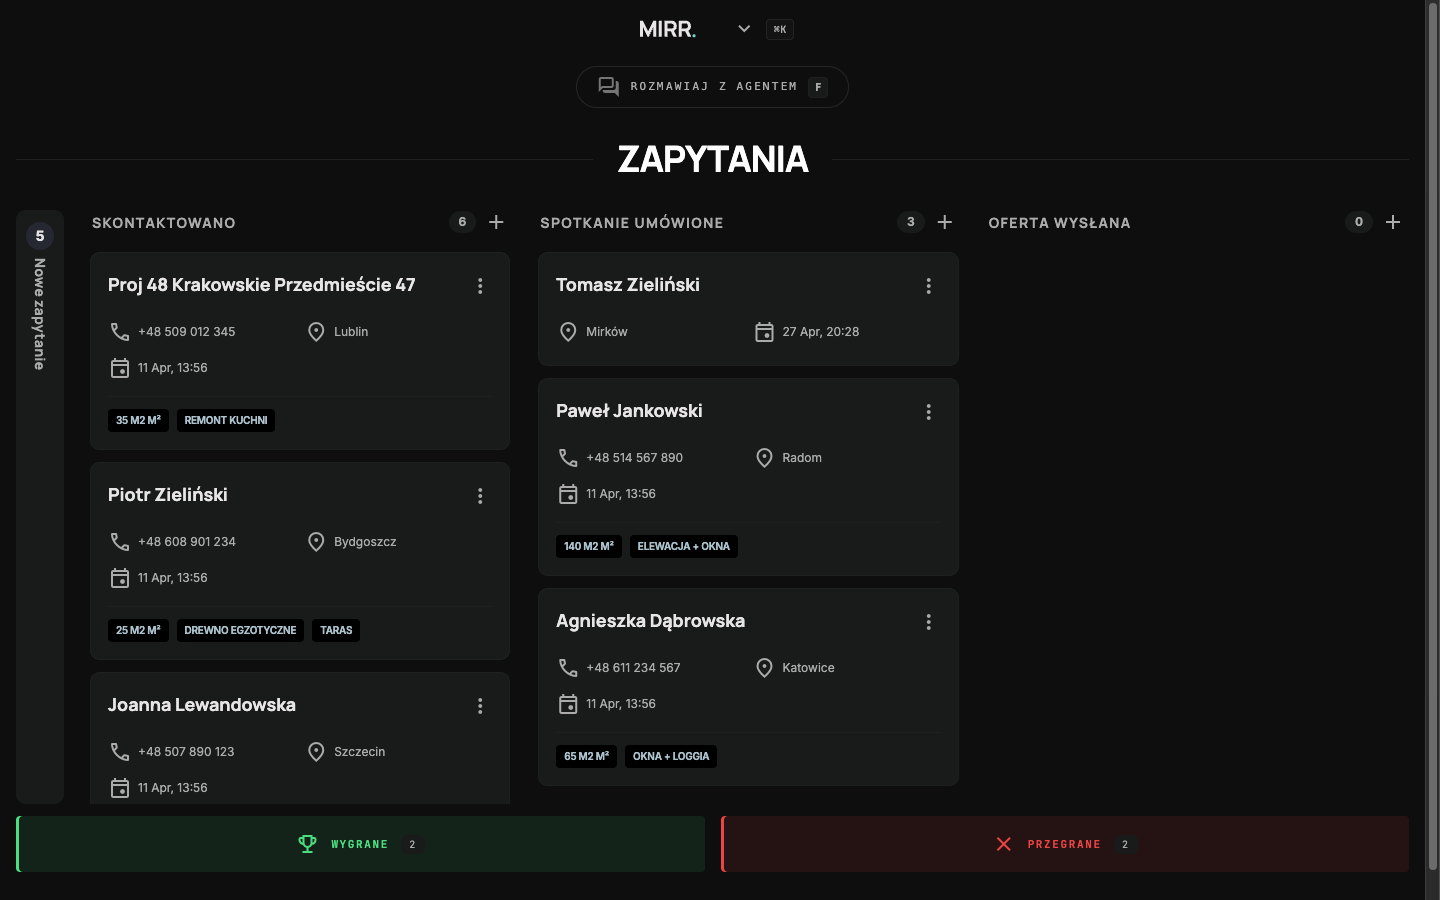
Task: Click phone icon beside +48 507 890 123
Action: tap(120, 752)
